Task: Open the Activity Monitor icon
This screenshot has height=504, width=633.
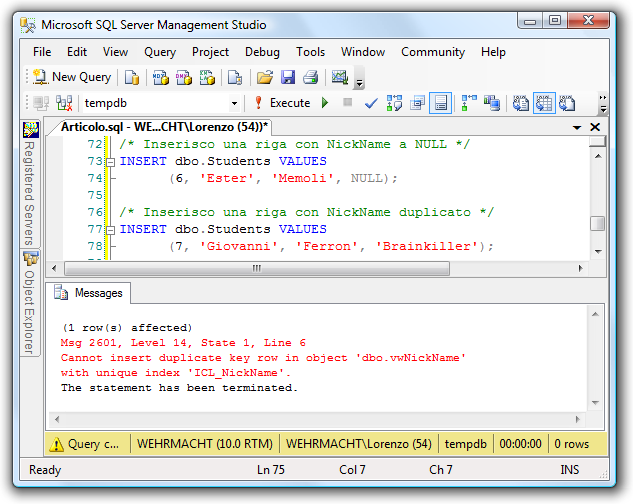Action: click(x=340, y=77)
